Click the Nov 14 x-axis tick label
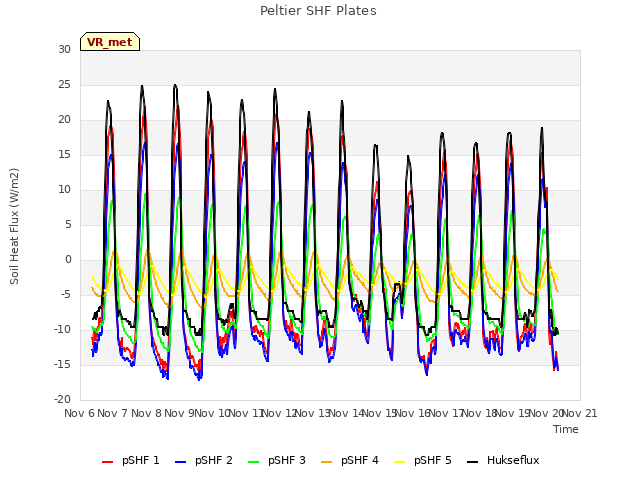 coord(345,413)
